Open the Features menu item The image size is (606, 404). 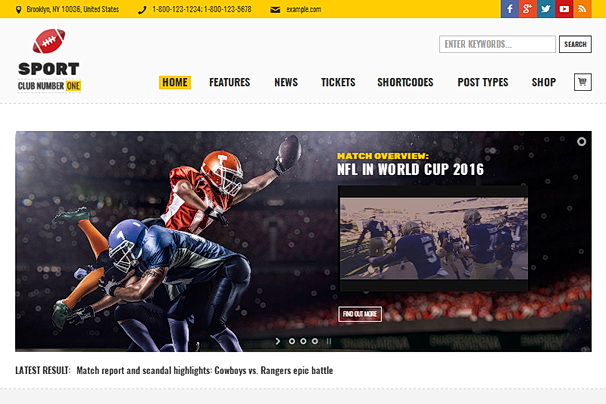[230, 82]
